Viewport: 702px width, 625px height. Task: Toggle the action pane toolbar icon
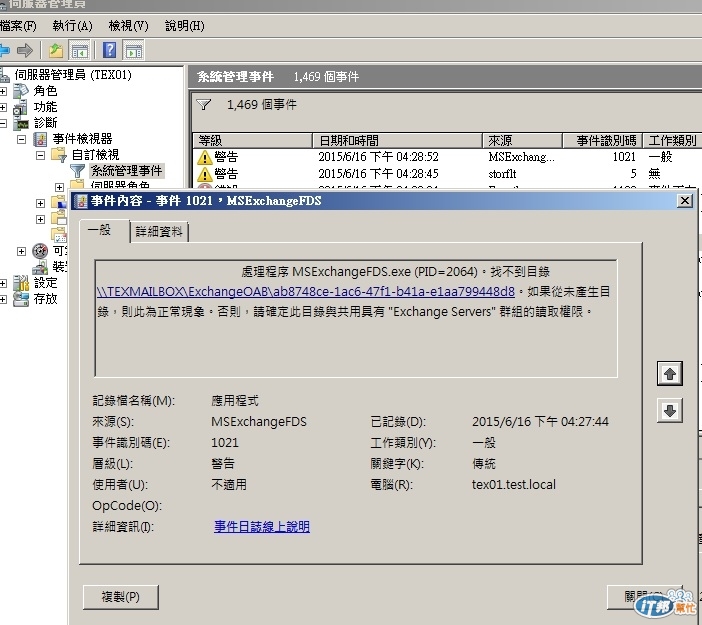coord(133,50)
